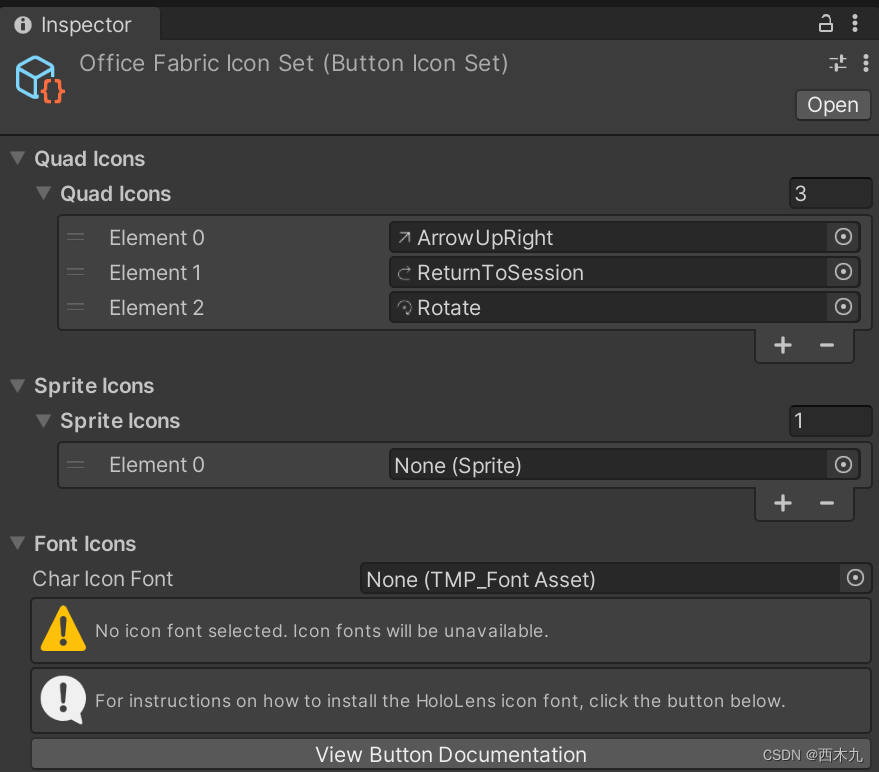Grab the drag handle of Quad Element 1
Screen dimensions: 879x772
point(75,272)
